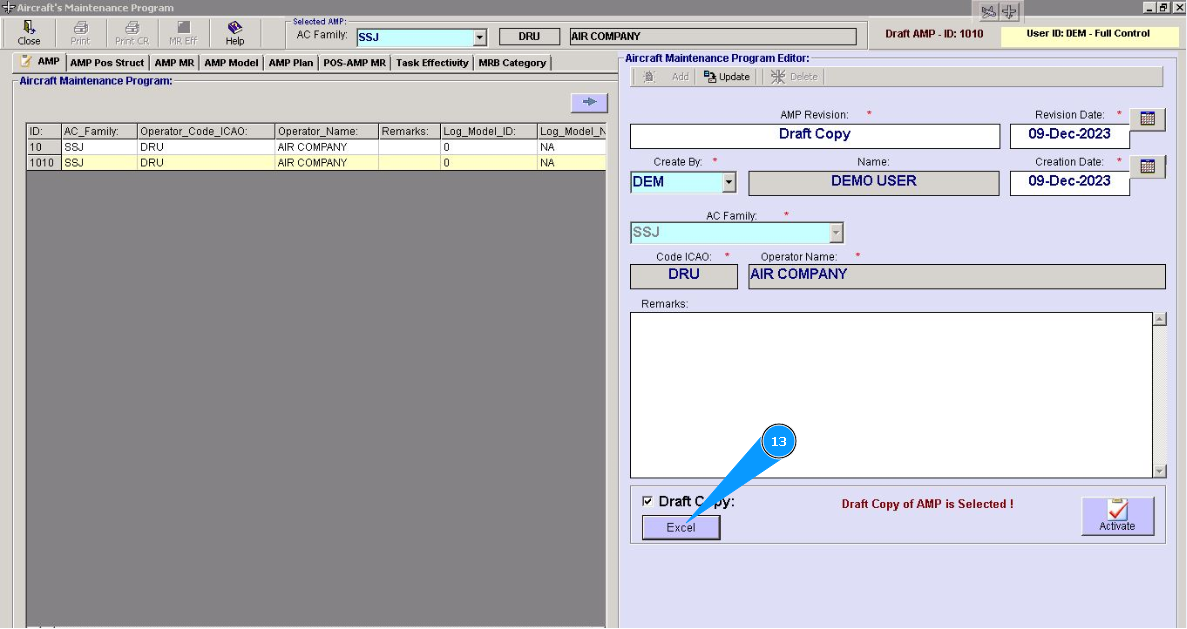This screenshot has height=629, width=1187.
Task: Click the Draft AMP - ID: 1010 label
Action: pos(934,34)
